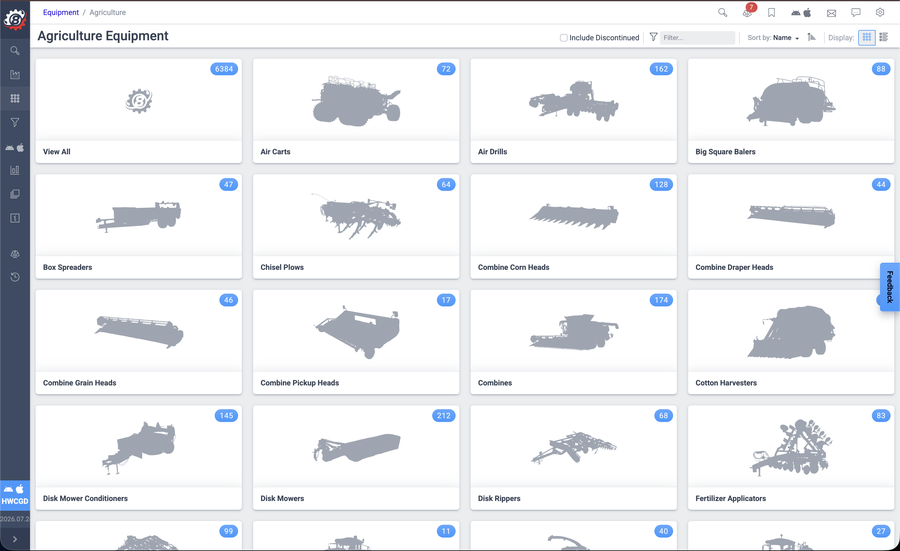
Task: Click the top bar bookmark icon
Action: pyautogui.click(x=771, y=13)
